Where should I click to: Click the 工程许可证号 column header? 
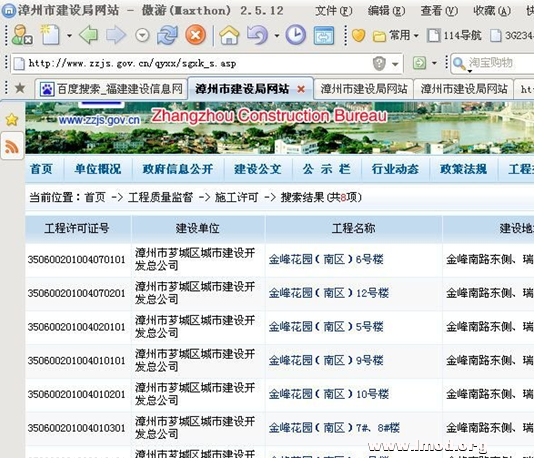pos(77,228)
